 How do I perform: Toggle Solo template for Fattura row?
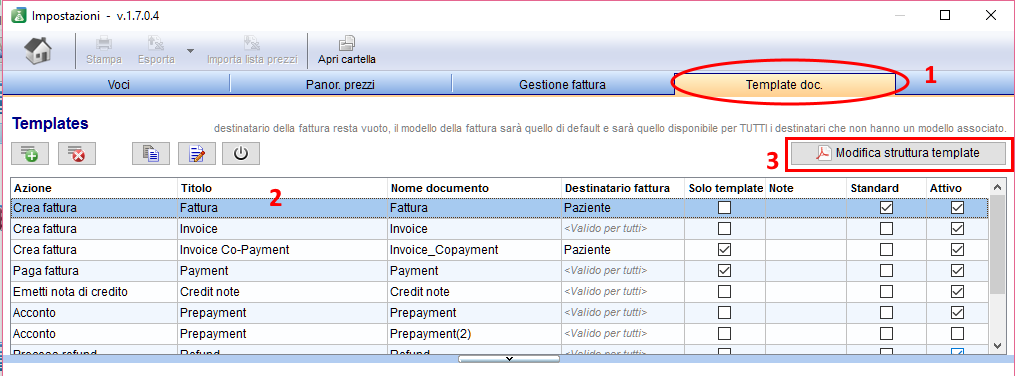pyautogui.click(x=724, y=208)
